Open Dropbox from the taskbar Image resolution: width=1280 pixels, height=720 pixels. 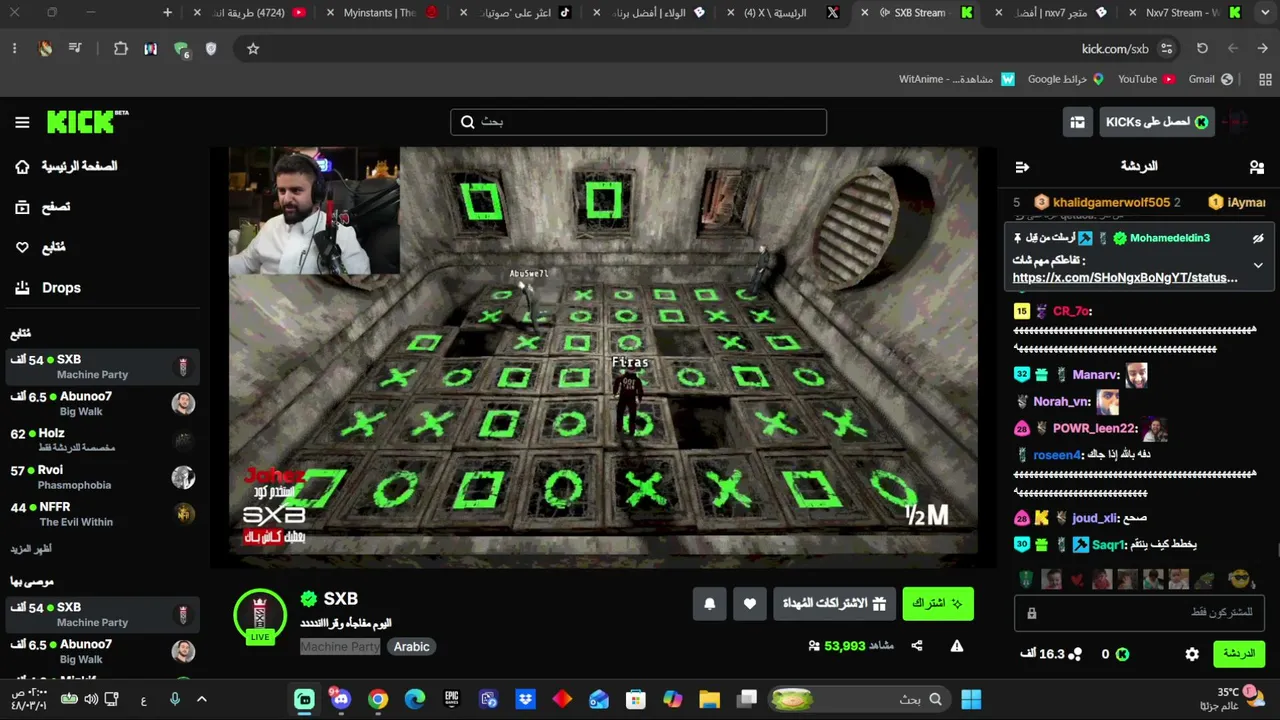click(x=525, y=699)
